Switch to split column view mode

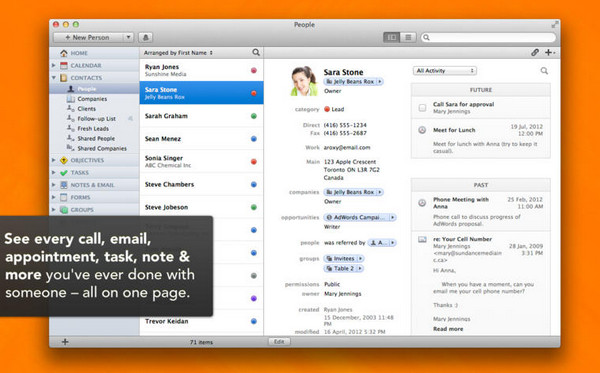pyautogui.click(x=391, y=37)
